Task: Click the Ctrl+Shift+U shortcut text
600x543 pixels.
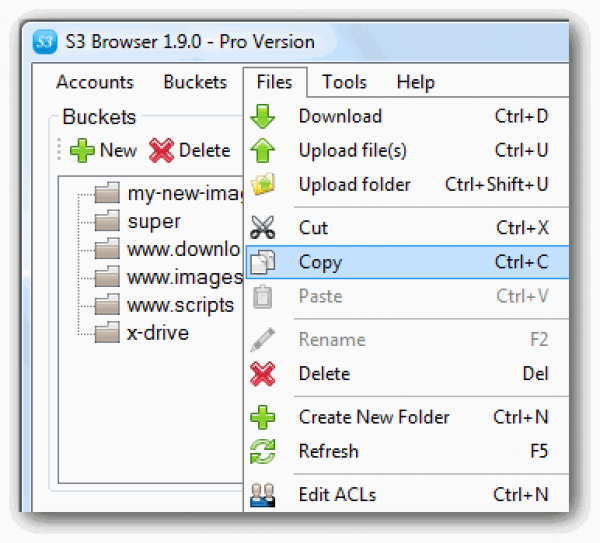Action: pos(497,184)
